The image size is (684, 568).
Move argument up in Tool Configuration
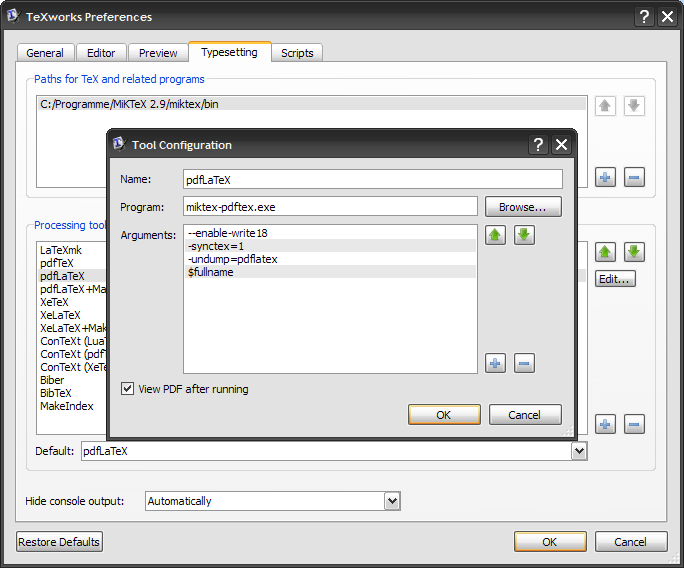(x=495, y=235)
